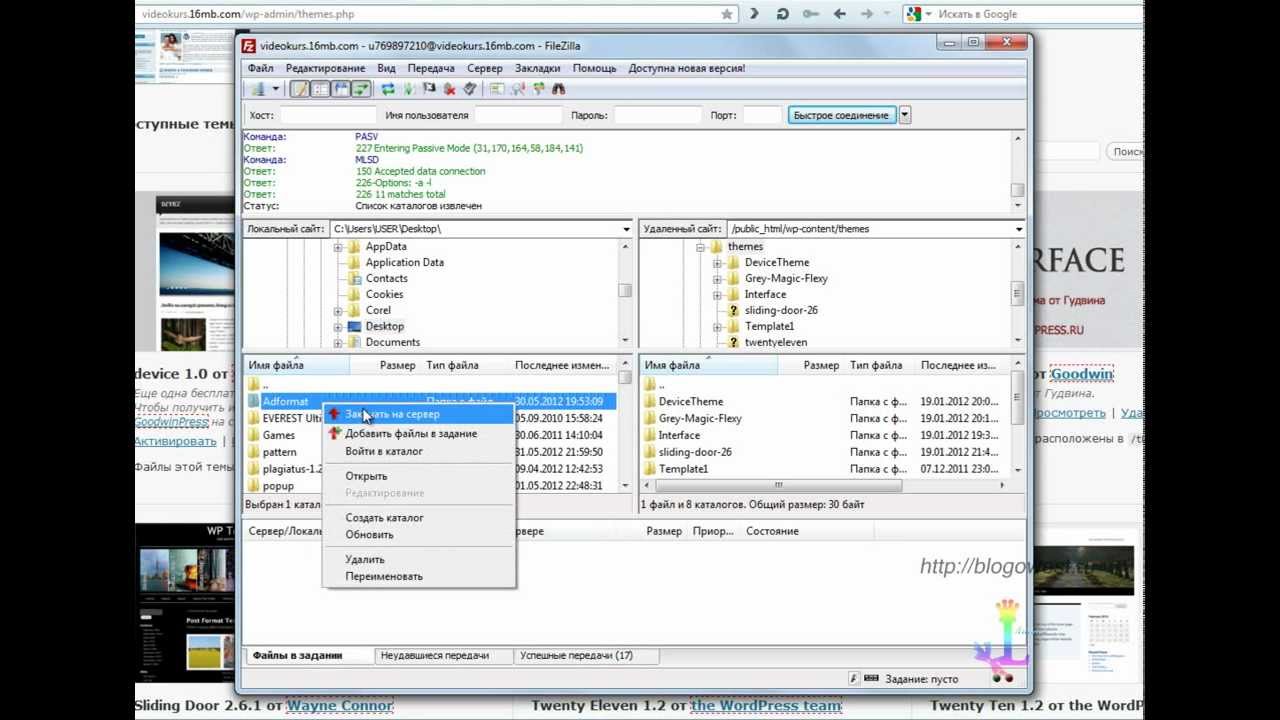Open Доступна новая версия! menu item
The height and width of the screenshot is (720, 1280).
[x=686, y=68]
